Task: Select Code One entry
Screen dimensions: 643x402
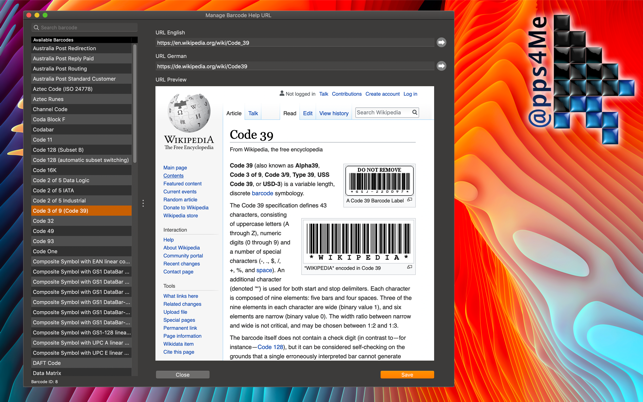Action: click(82, 251)
